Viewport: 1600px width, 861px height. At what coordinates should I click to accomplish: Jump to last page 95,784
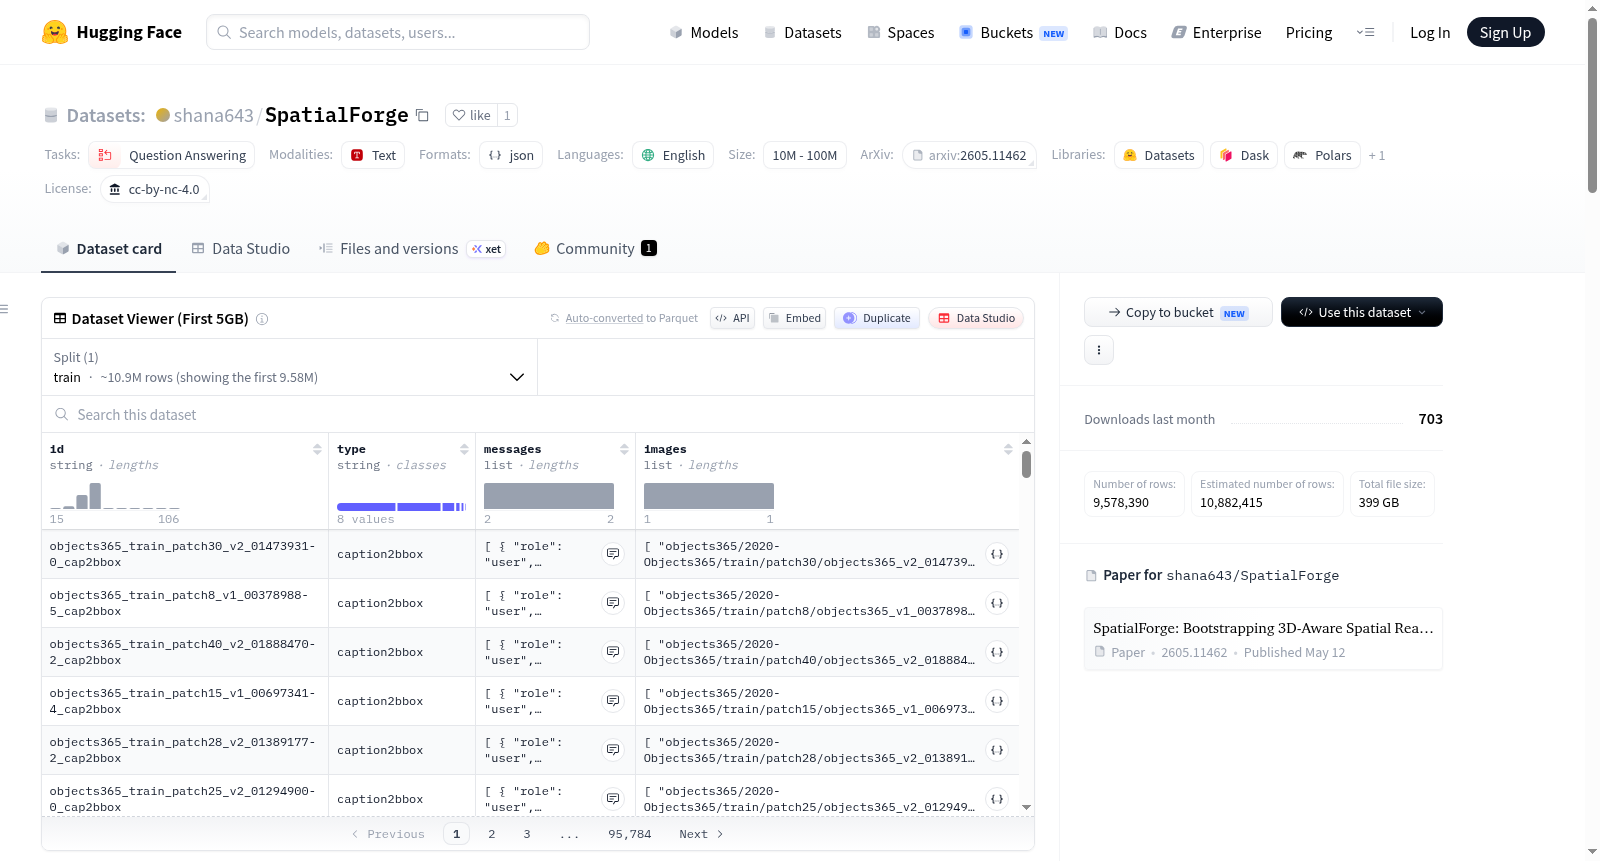coord(629,834)
